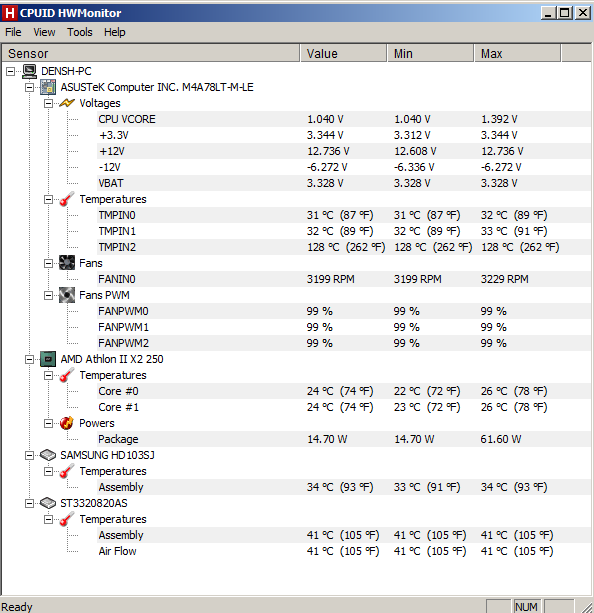Screen dimensions: 594x613
Task: Click the thermometer icon under AMD Athlon
Action: pos(67,375)
